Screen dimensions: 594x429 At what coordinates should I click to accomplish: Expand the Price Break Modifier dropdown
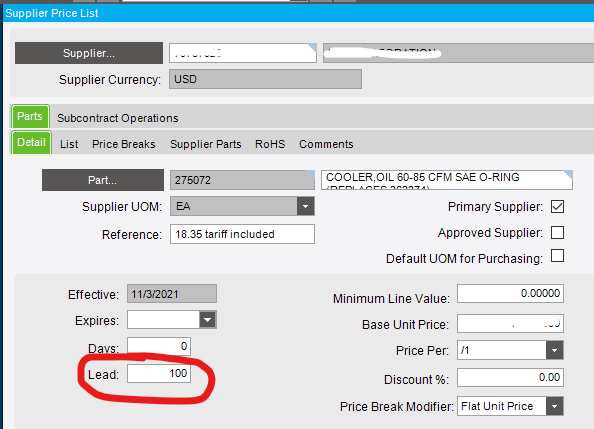pos(555,406)
